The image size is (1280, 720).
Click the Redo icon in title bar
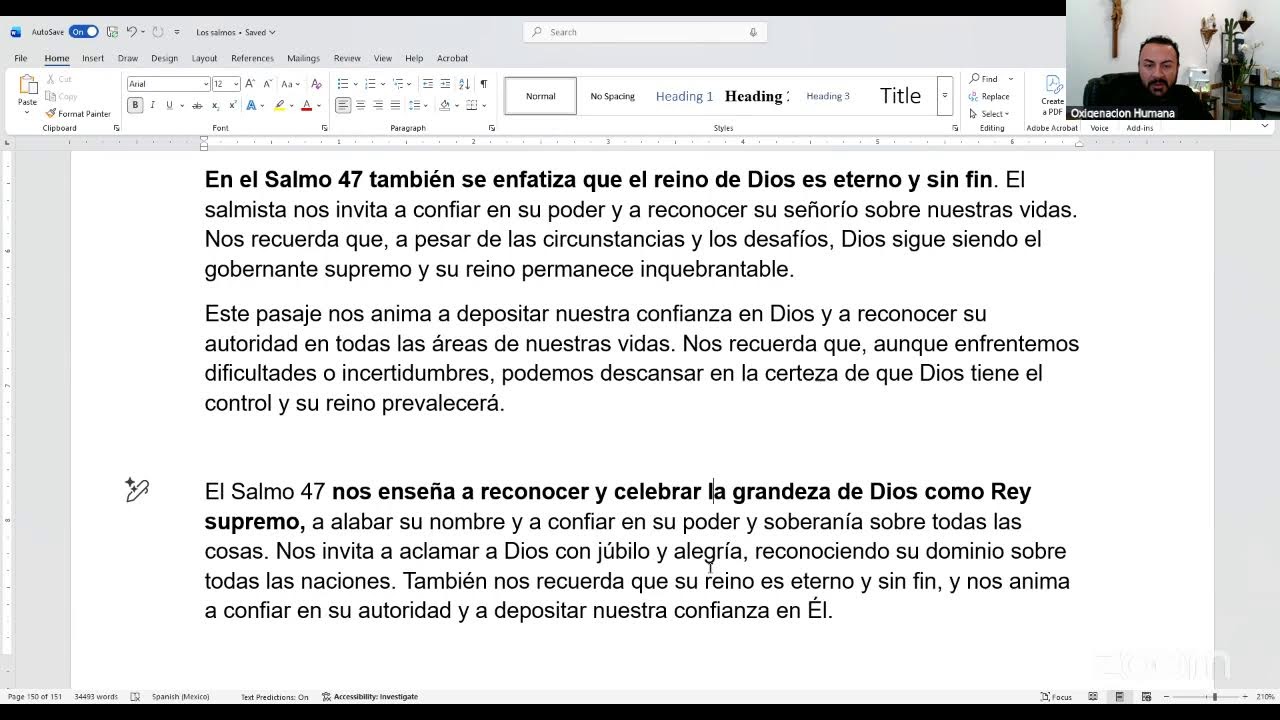[158, 32]
